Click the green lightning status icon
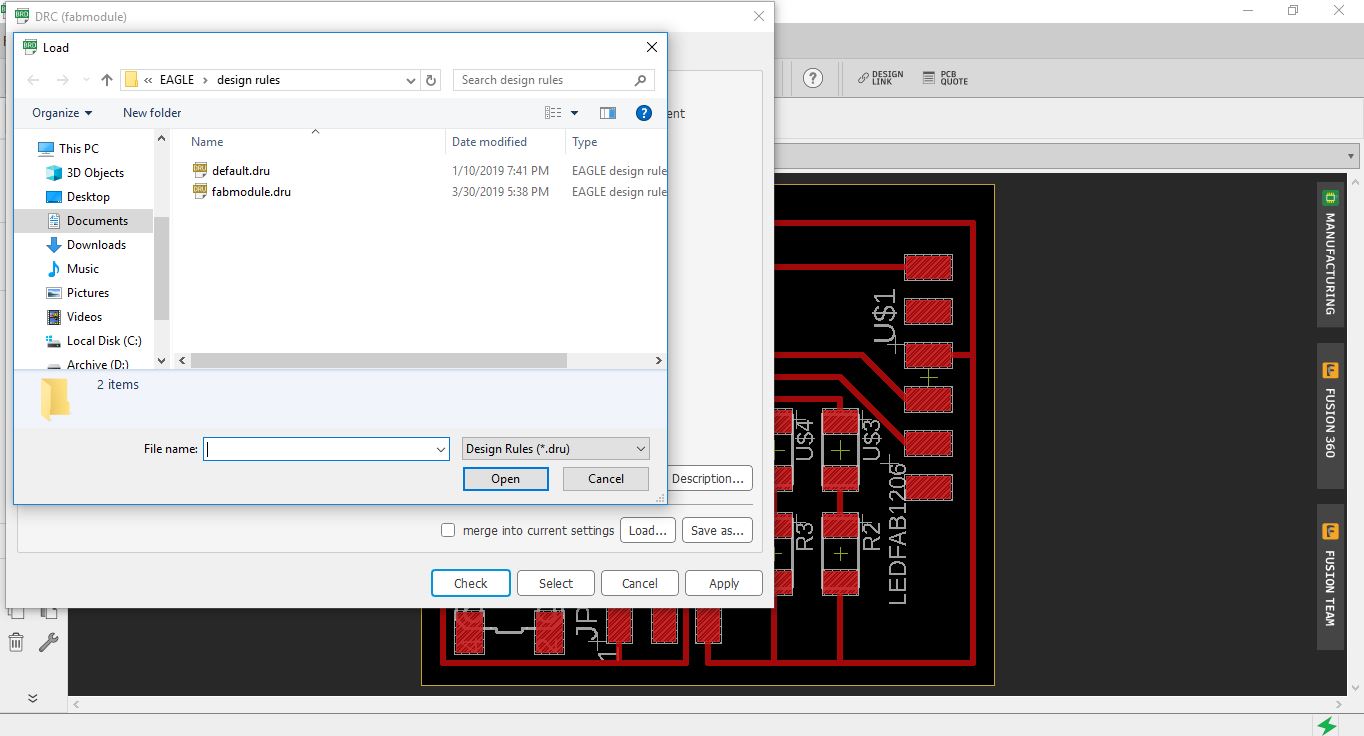The height and width of the screenshot is (736, 1364). [1327, 725]
